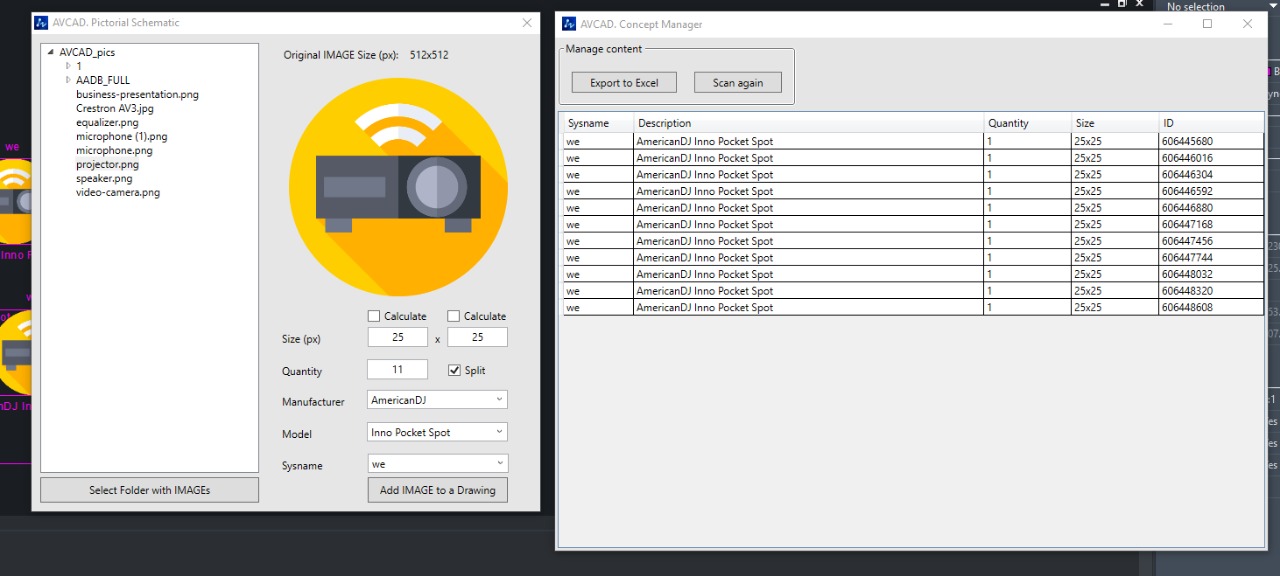Click the ID column header
Image resolution: width=1280 pixels, height=576 pixels.
click(1212, 123)
